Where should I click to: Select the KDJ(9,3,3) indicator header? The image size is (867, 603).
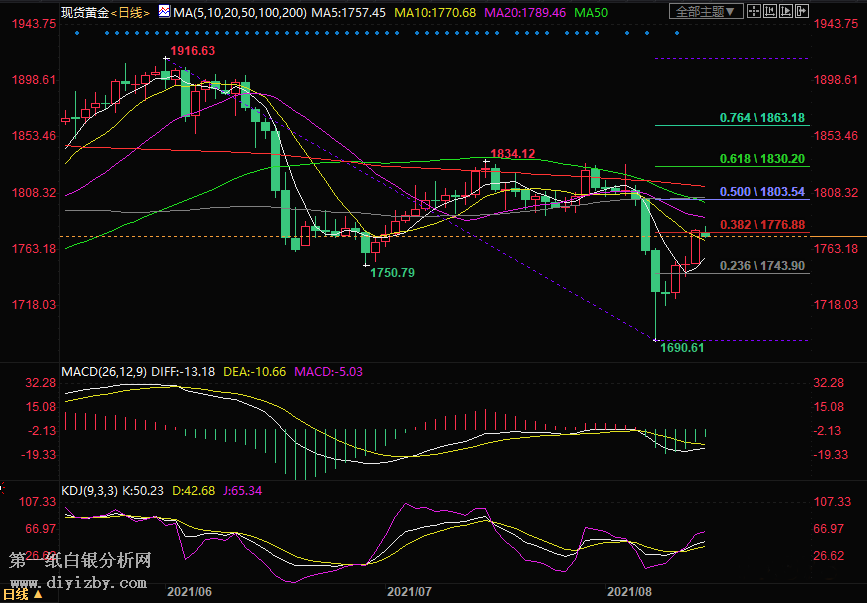tap(89, 490)
